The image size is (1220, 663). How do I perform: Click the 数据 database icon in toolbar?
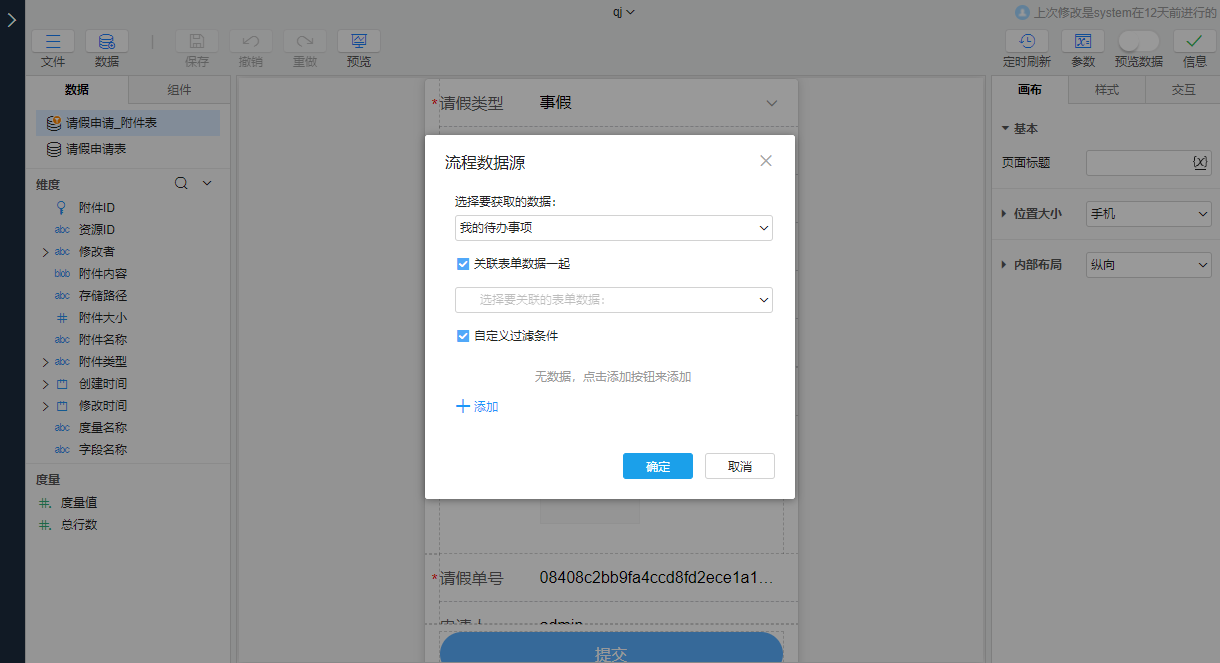[106, 42]
